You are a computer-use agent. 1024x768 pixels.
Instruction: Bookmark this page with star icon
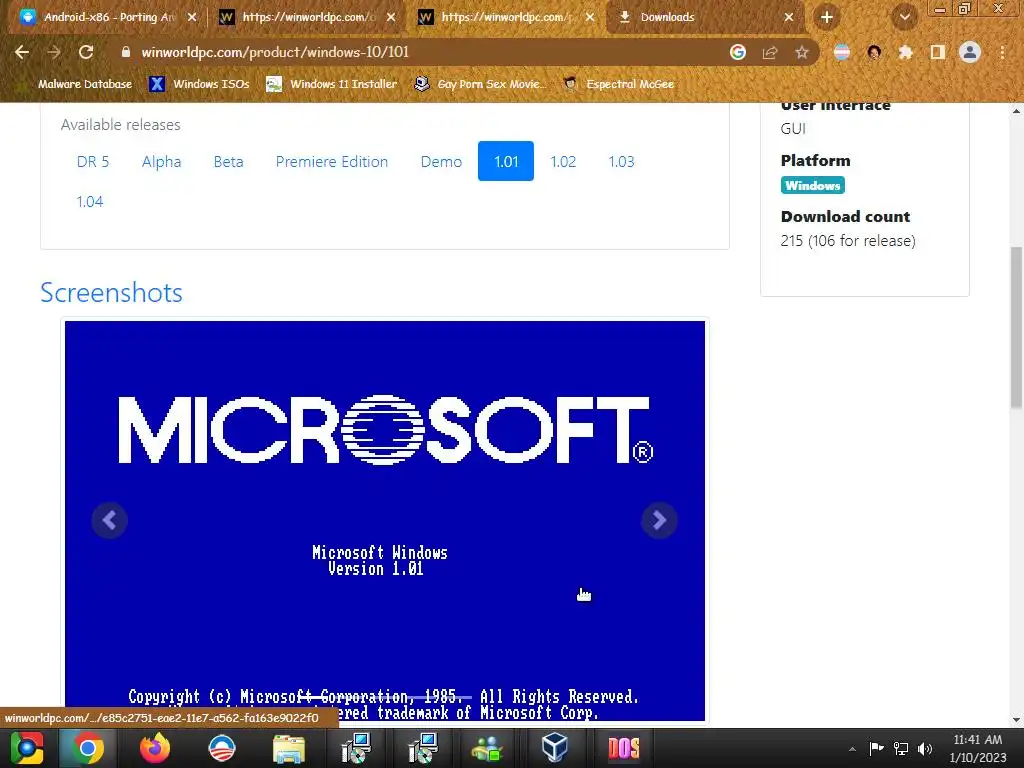pos(802,52)
